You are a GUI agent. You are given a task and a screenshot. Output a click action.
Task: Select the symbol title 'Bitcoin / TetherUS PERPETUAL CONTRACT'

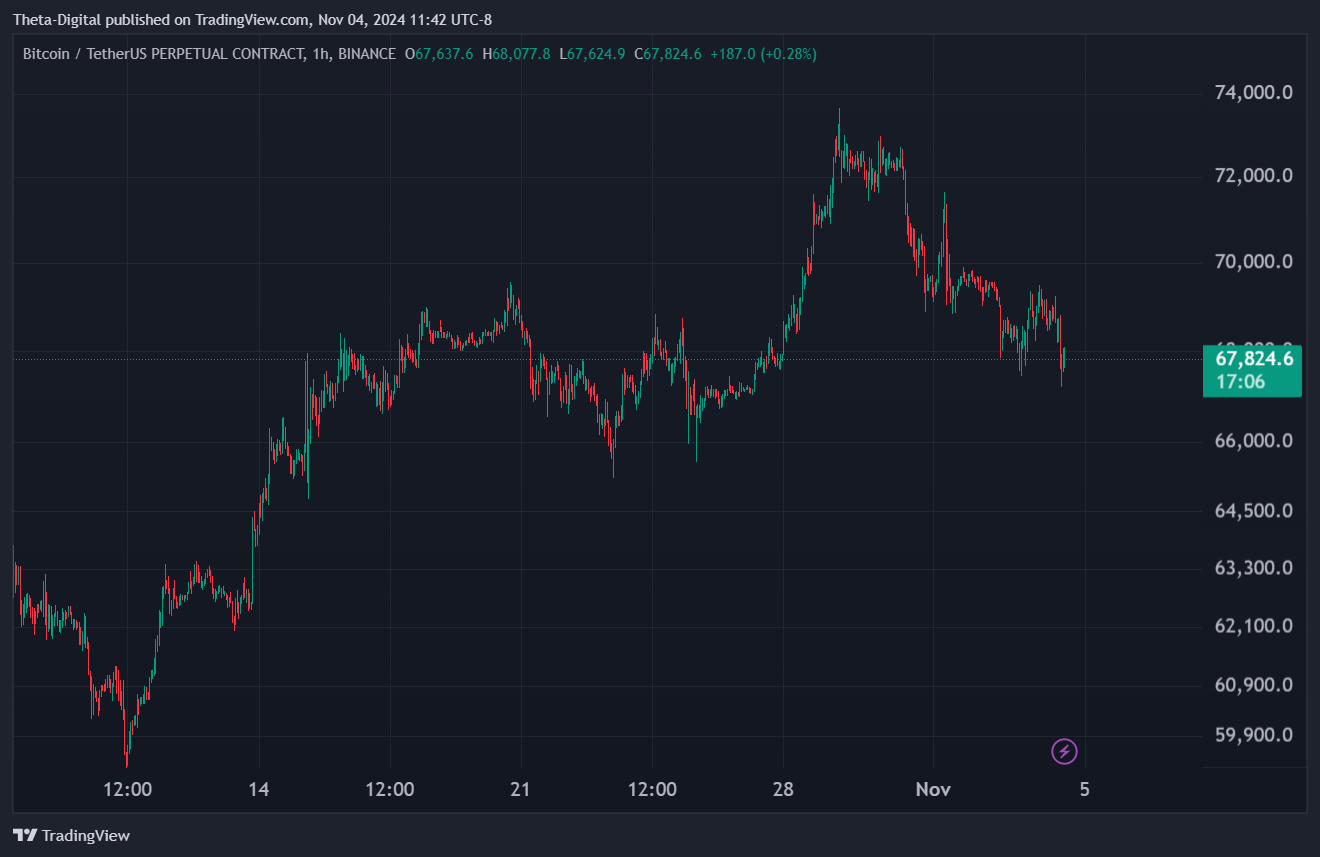[x=163, y=54]
